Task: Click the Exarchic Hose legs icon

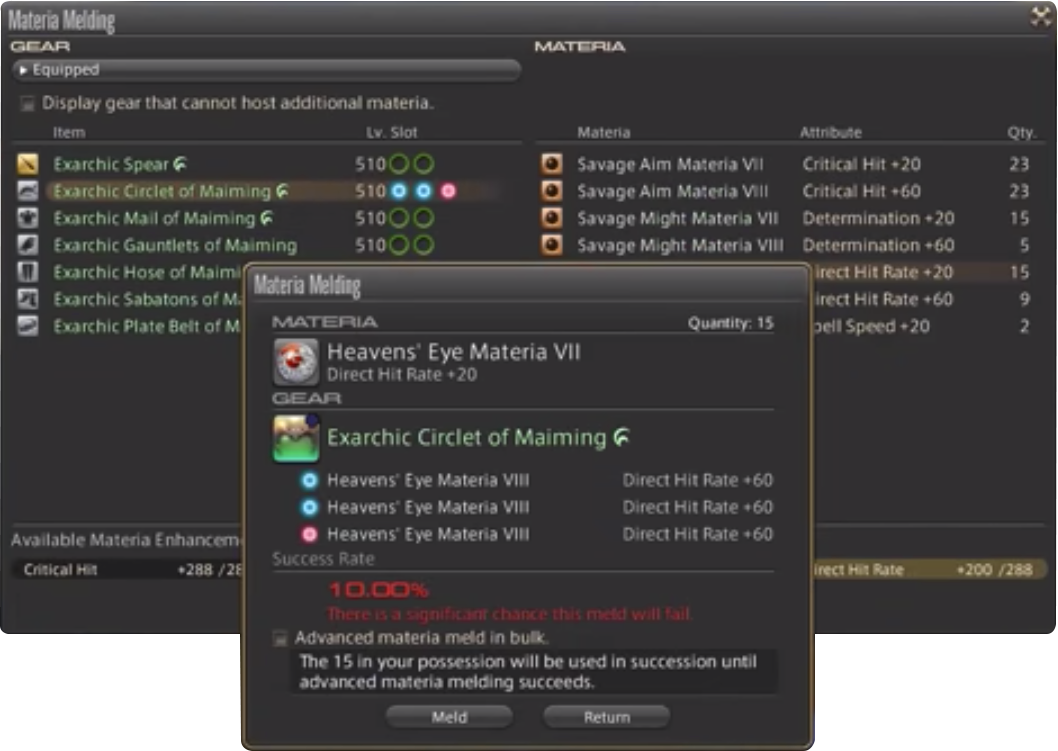Action: point(28,272)
